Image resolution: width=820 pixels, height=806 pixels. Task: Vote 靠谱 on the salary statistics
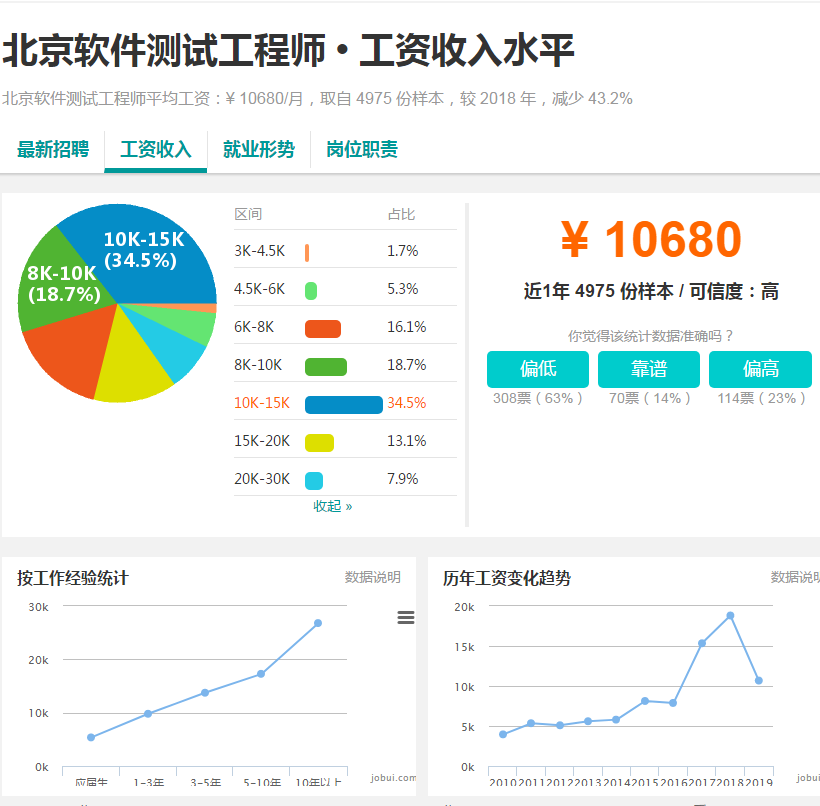tap(648, 369)
